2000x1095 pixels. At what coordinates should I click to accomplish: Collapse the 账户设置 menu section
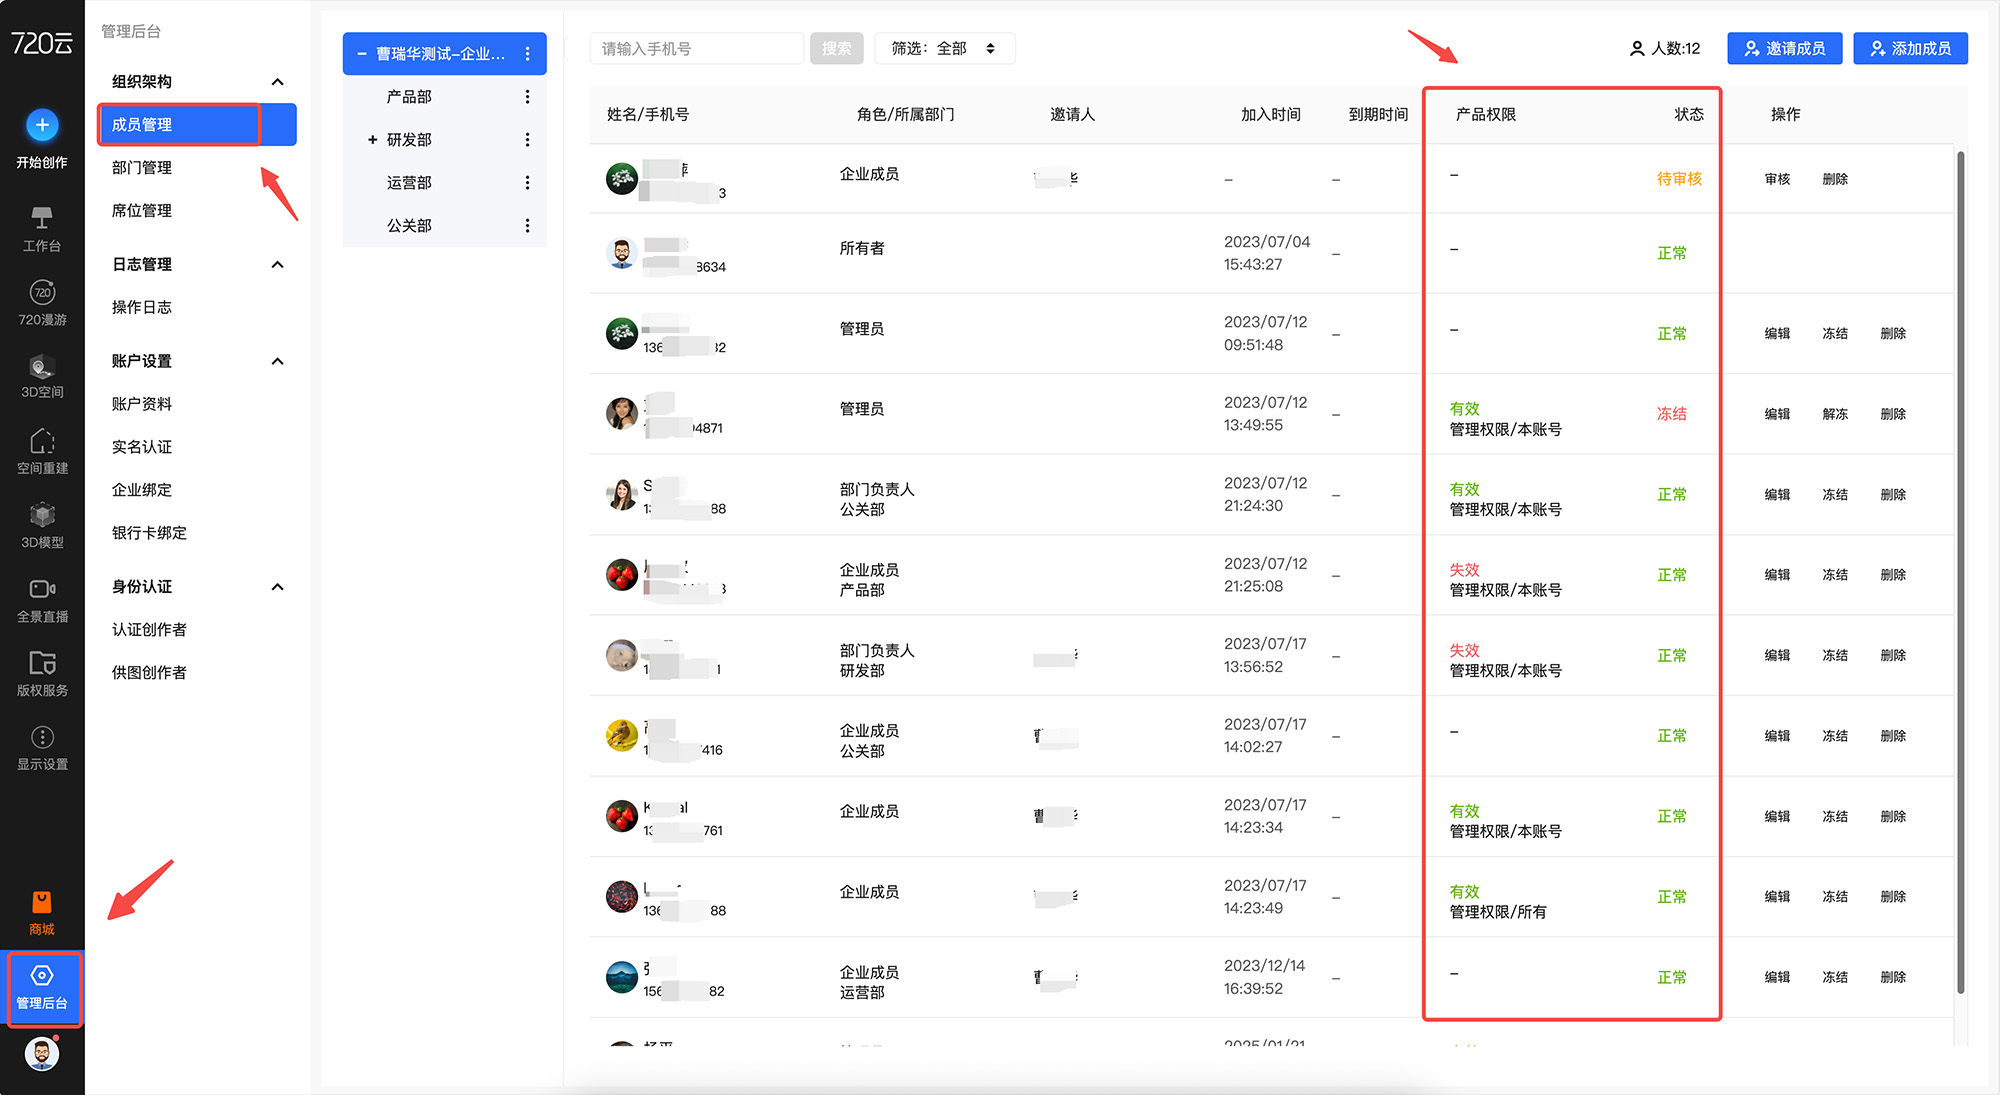click(x=278, y=361)
